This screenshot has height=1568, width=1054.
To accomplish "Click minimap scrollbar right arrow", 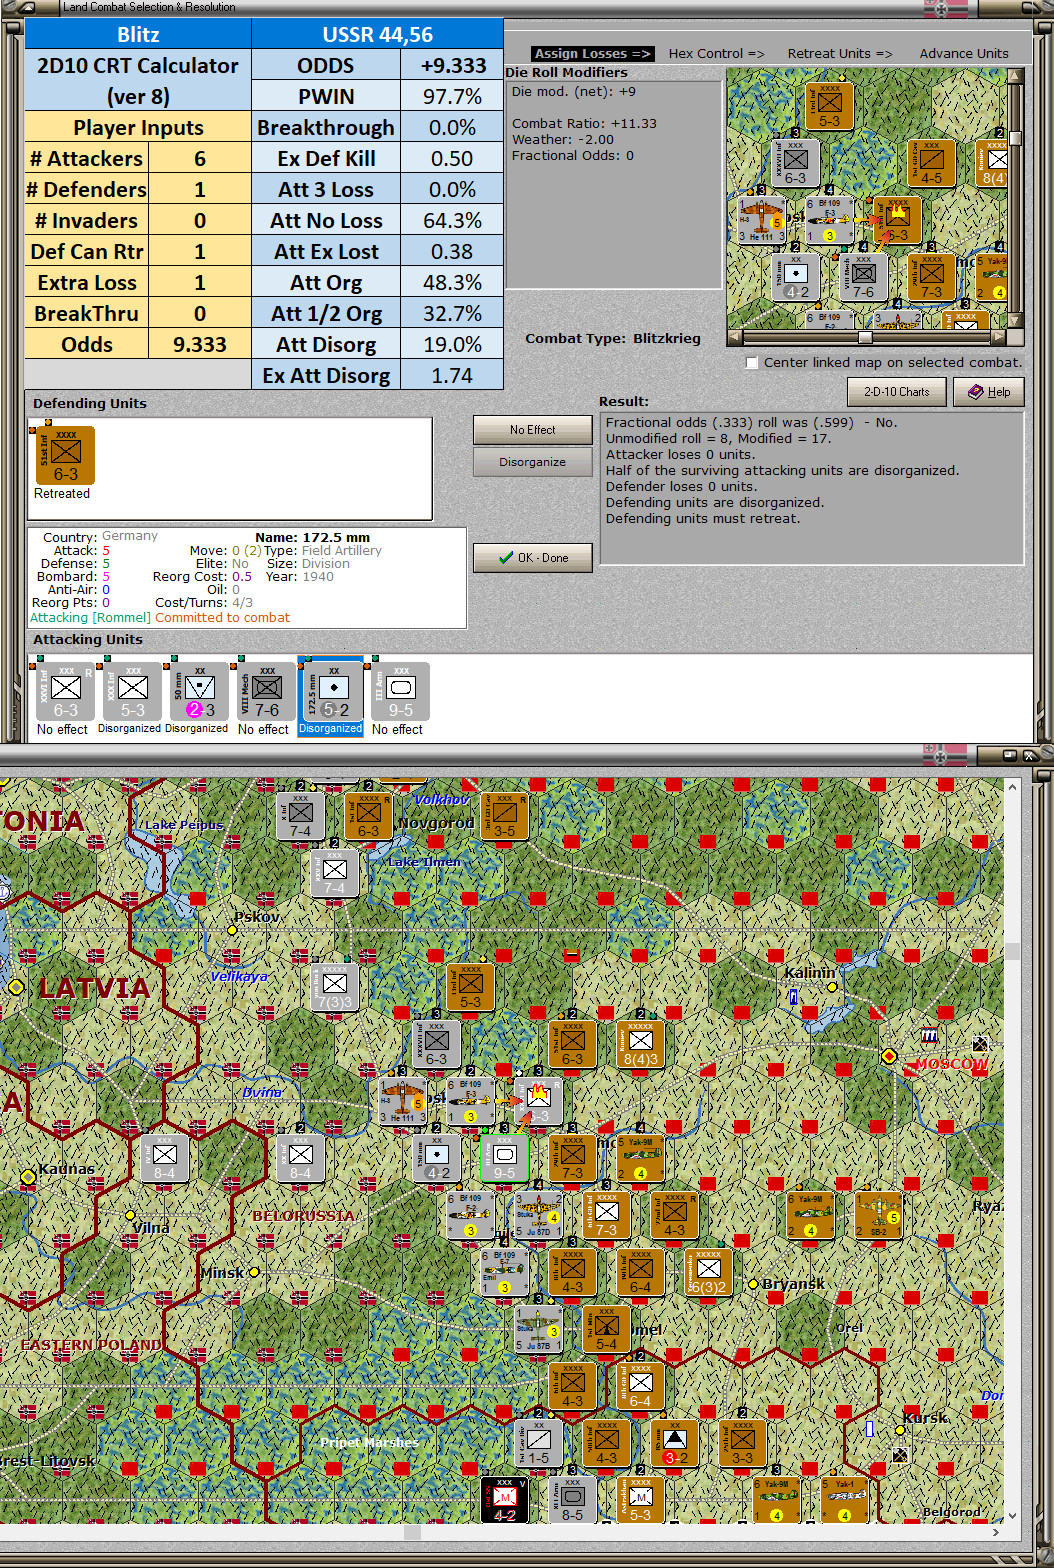I will pos(1000,337).
